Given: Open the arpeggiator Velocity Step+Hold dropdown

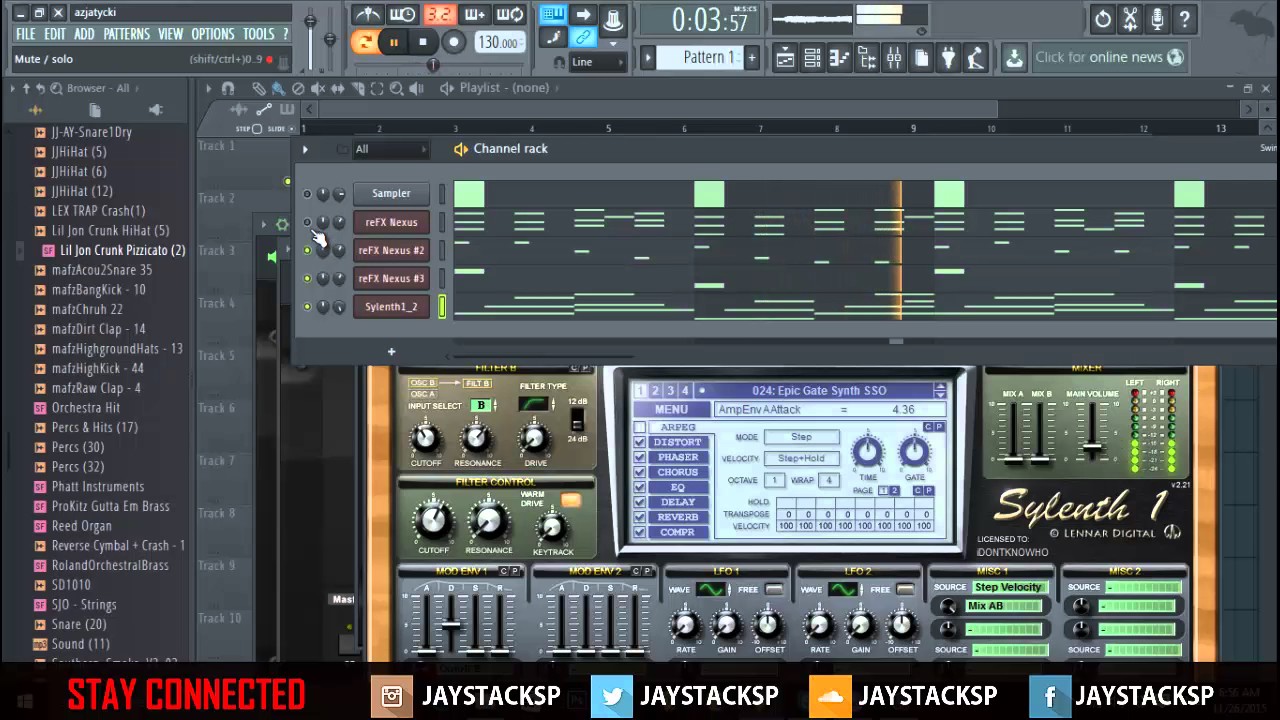Looking at the screenshot, I should click(x=801, y=458).
